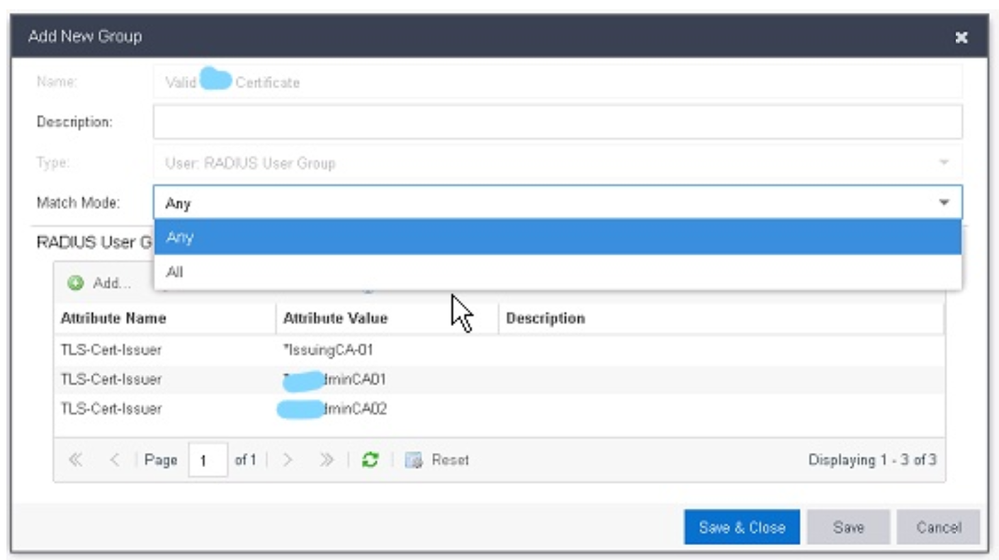Click the Reset grid icon
This screenshot has width=999, height=560.
click(x=414, y=460)
